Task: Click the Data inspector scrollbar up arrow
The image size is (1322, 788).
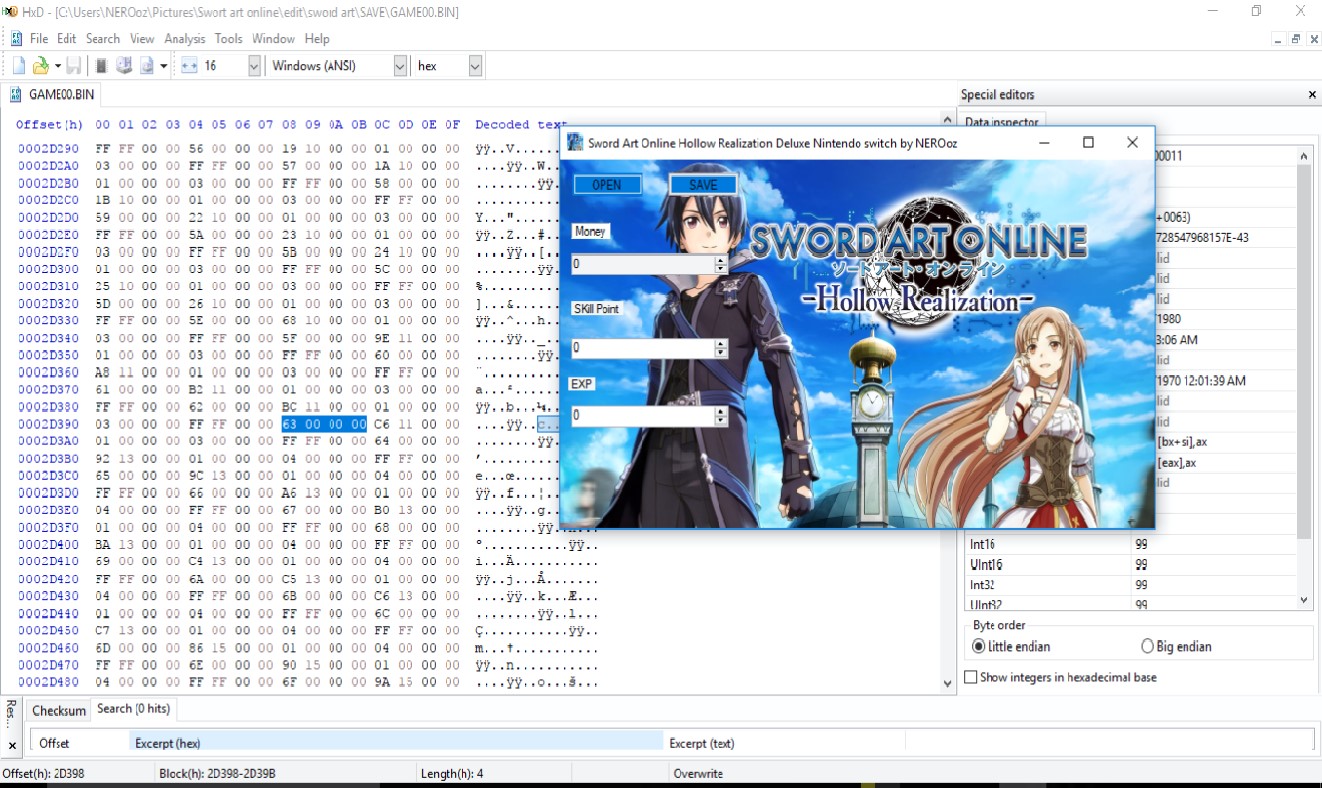Action: 1304,156
